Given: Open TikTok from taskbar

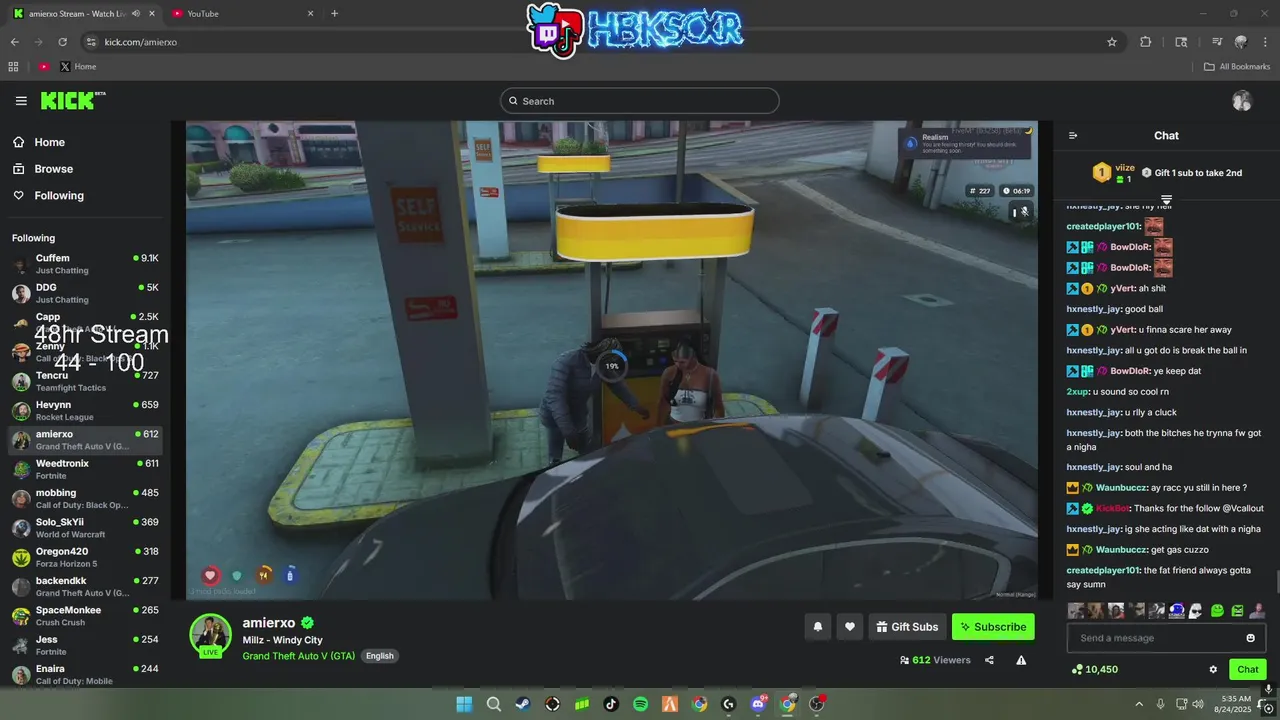Looking at the screenshot, I should [x=611, y=704].
